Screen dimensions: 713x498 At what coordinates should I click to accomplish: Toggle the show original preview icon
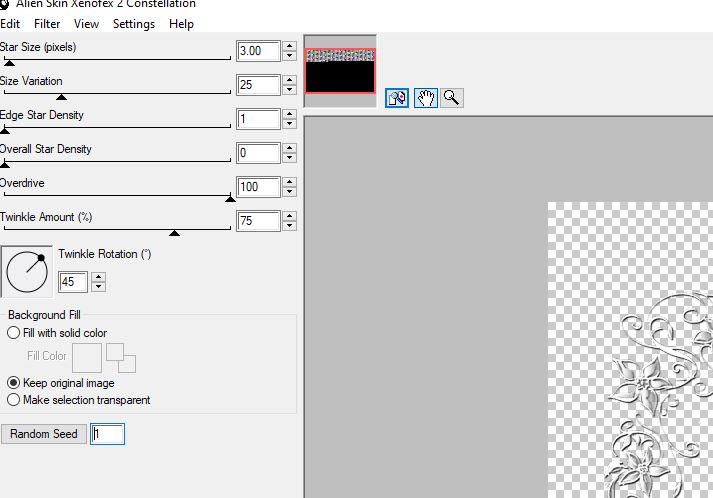point(397,98)
